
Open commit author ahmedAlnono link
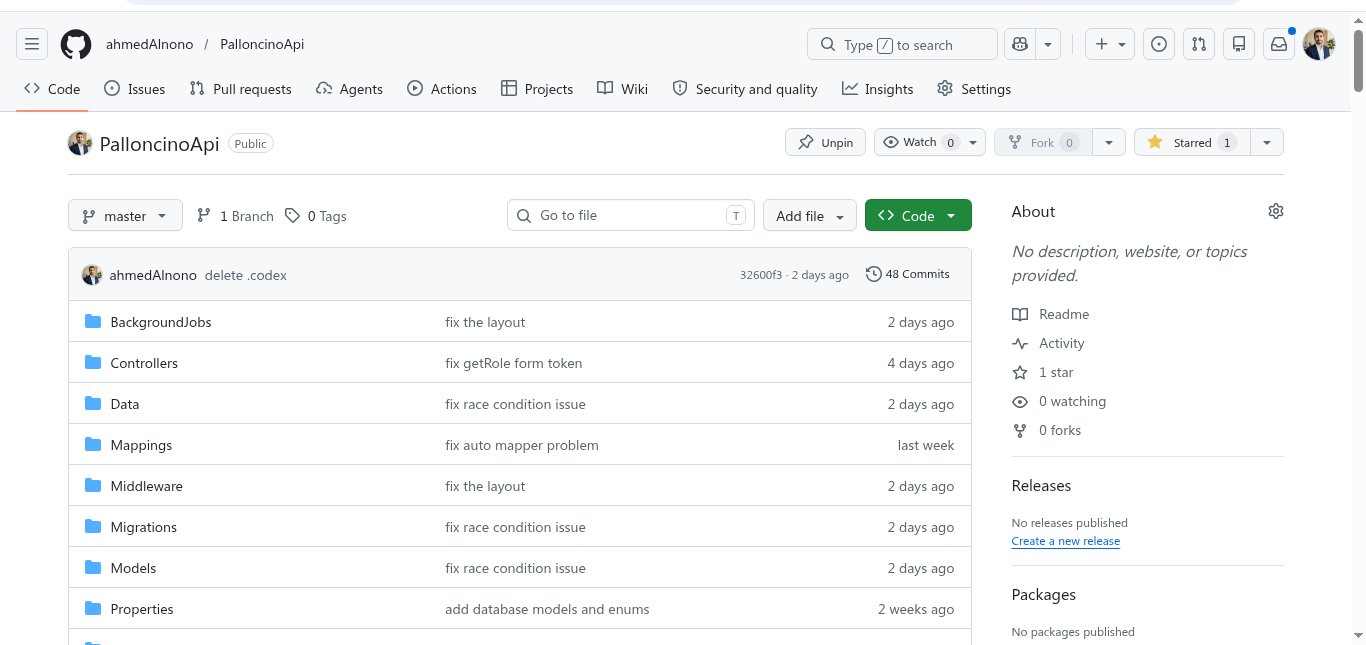pyautogui.click(x=153, y=274)
